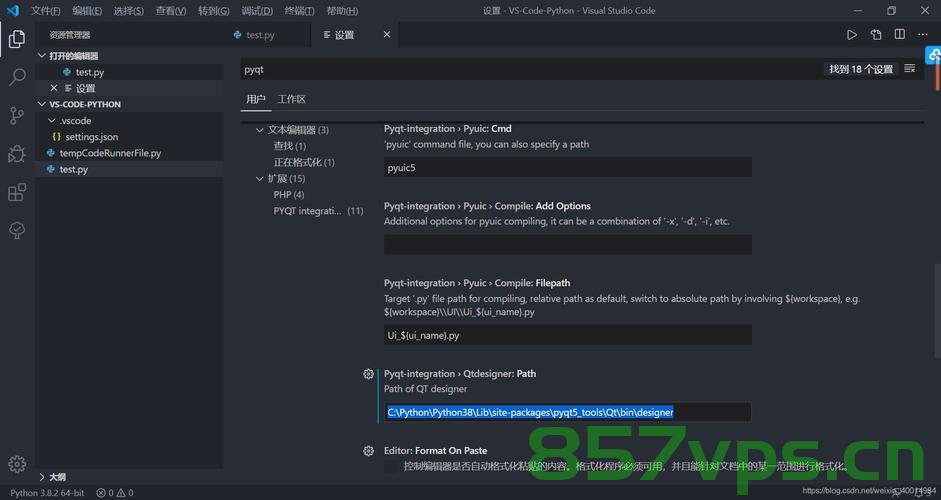Collapse the VS-CODE-PYTHON folder section
Viewport: 941px width, 500px height.
(42, 104)
